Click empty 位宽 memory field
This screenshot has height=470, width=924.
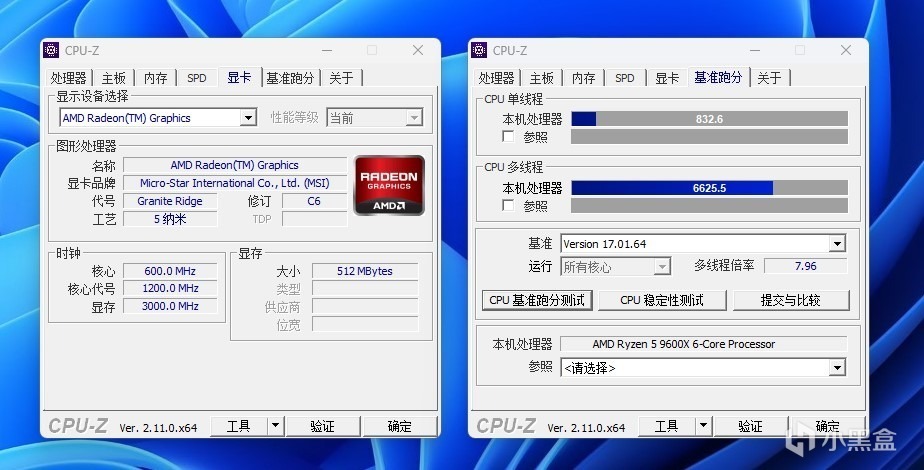click(365, 325)
